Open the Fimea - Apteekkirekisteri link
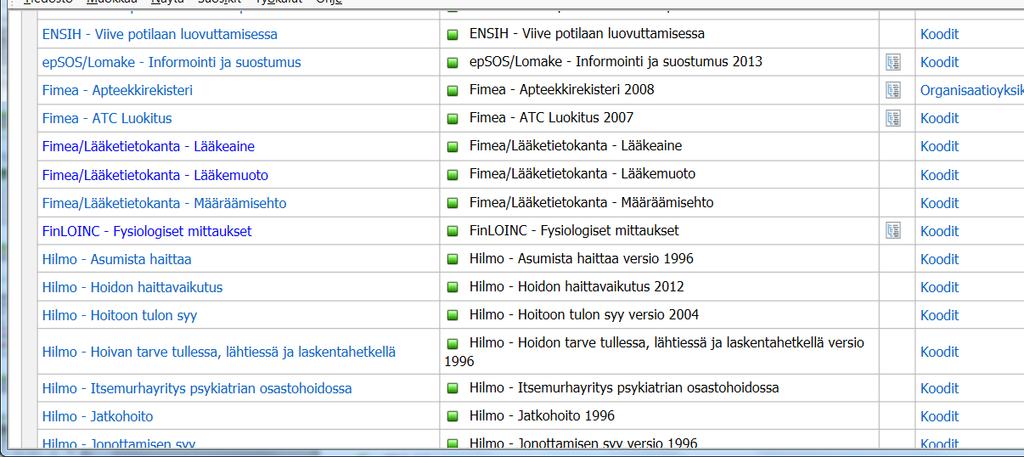This screenshot has height=457, width=1024. 117,90
